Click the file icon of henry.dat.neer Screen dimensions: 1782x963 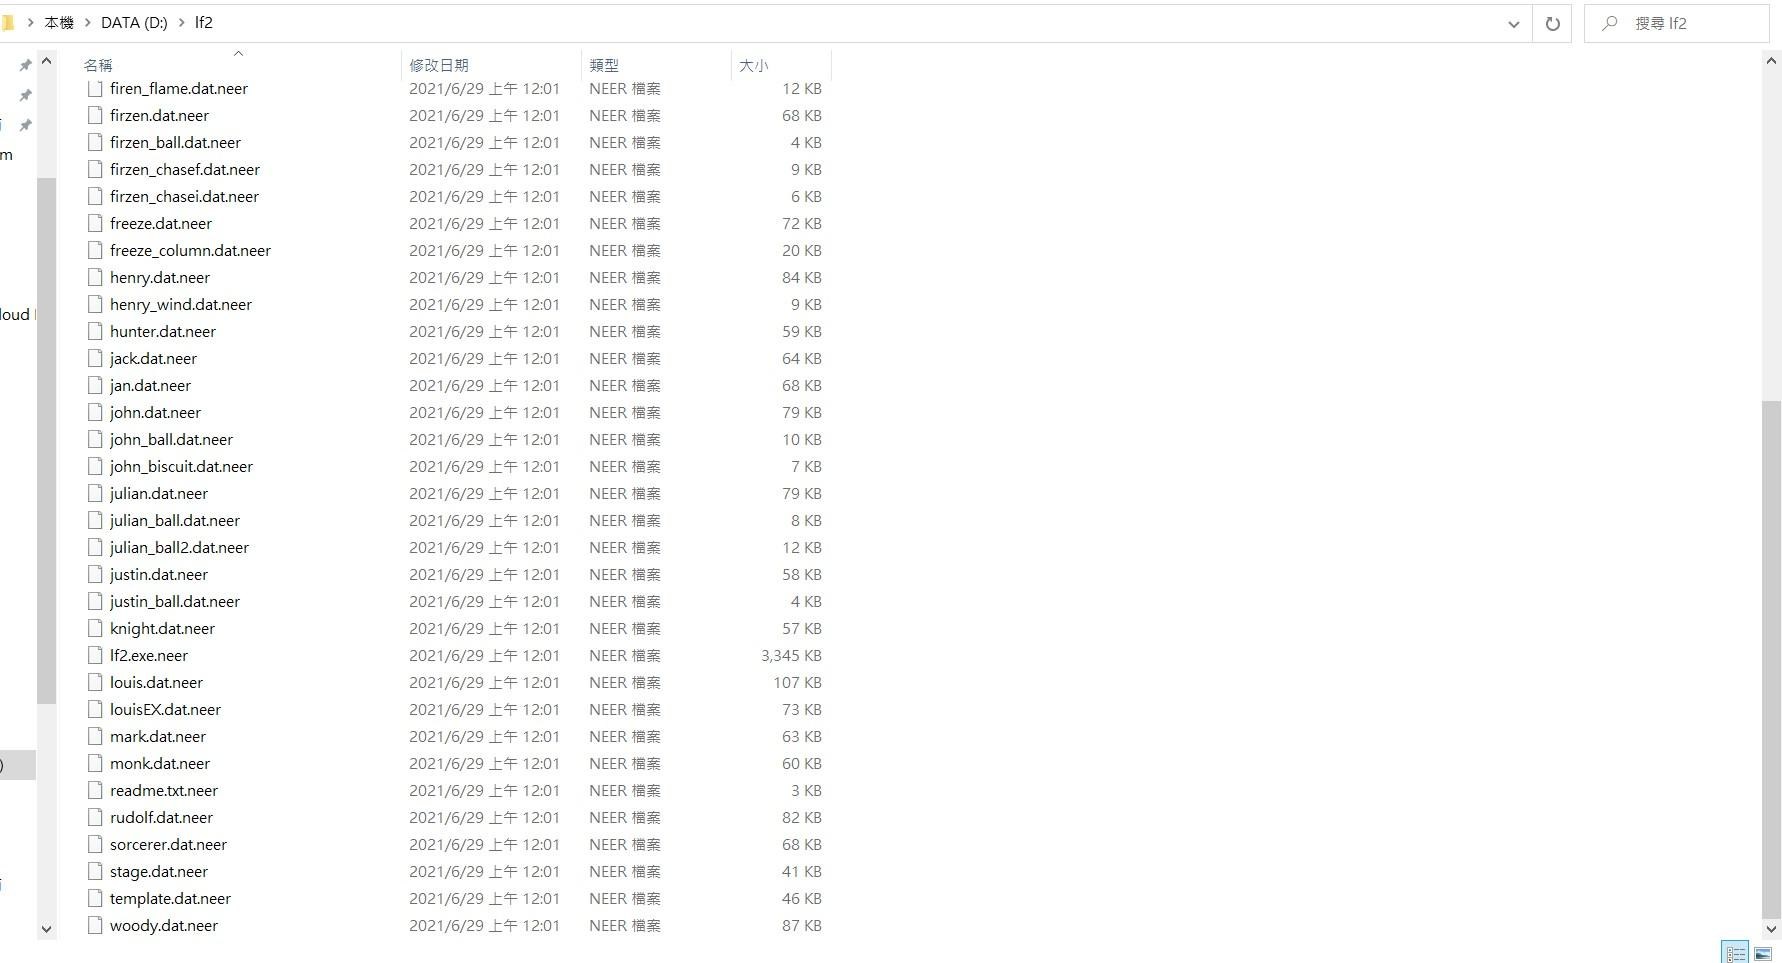95,278
